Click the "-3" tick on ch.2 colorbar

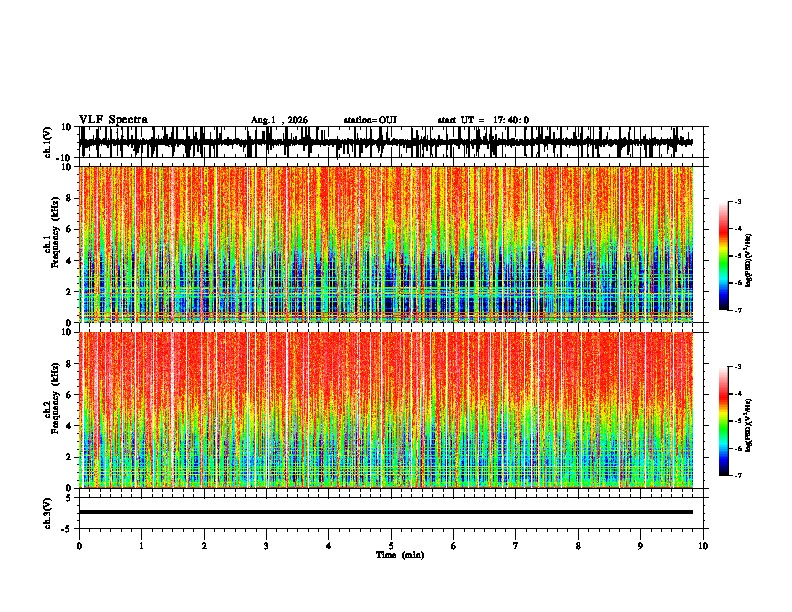point(737,367)
